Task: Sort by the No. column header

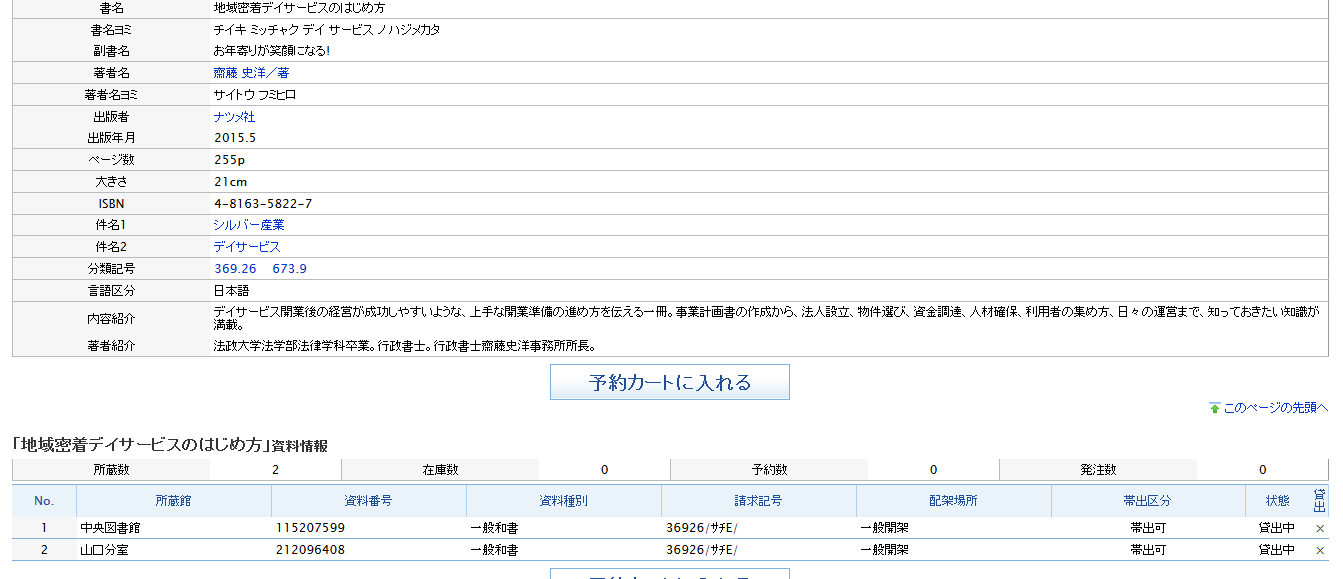Action: point(44,501)
